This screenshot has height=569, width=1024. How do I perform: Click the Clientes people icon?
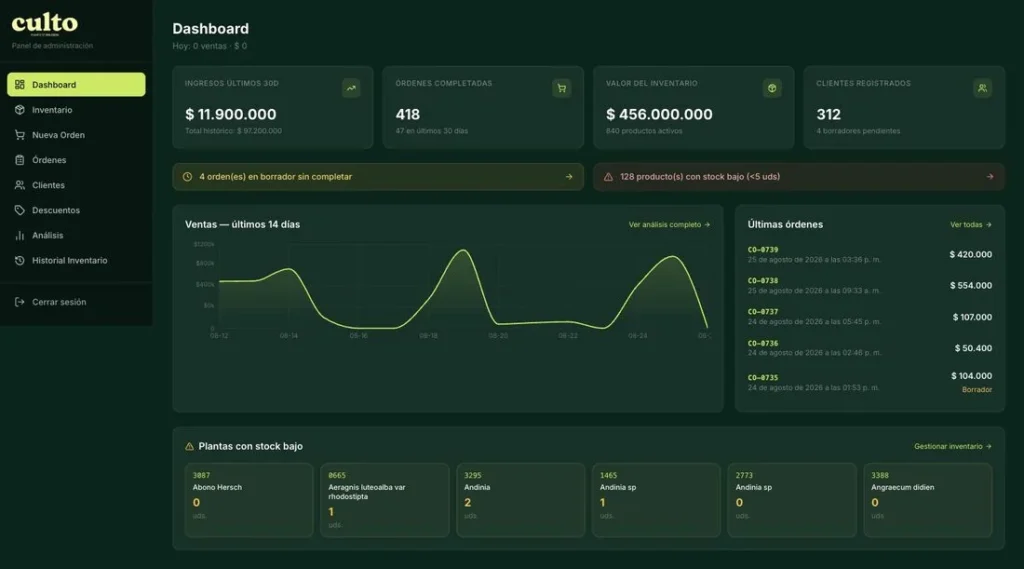click(20, 185)
